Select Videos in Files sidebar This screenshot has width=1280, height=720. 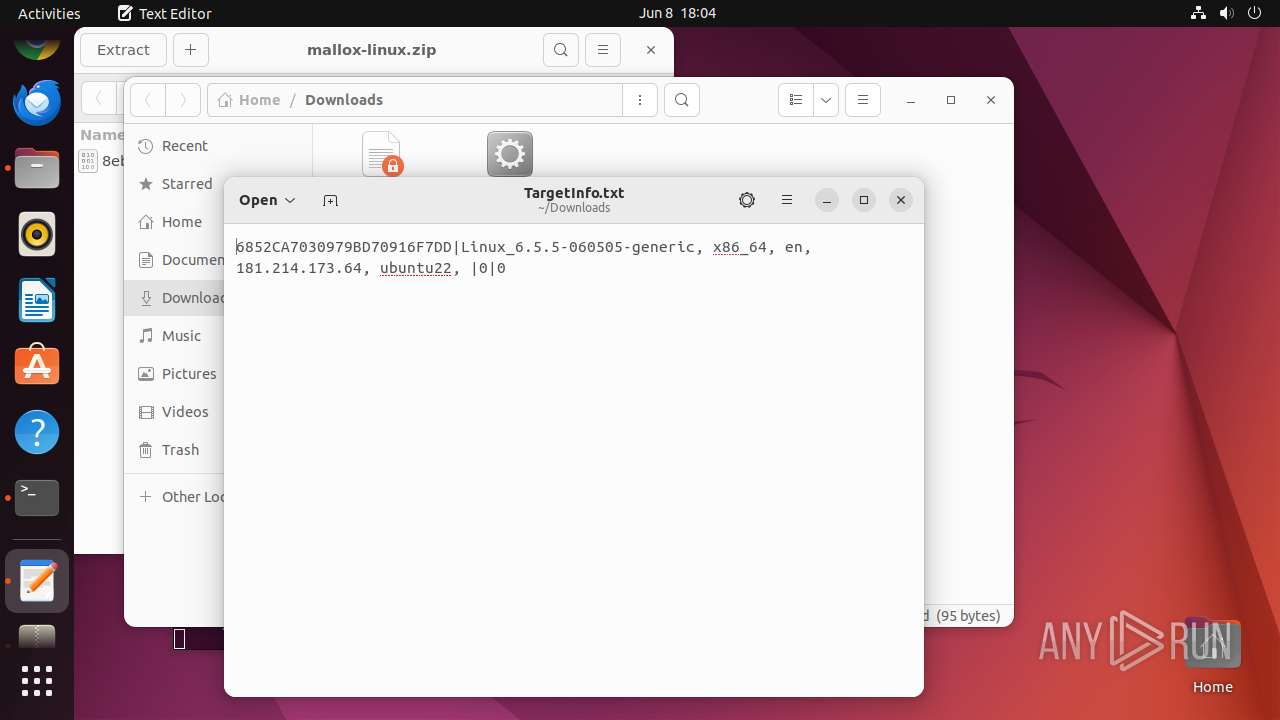coord(173,412)
